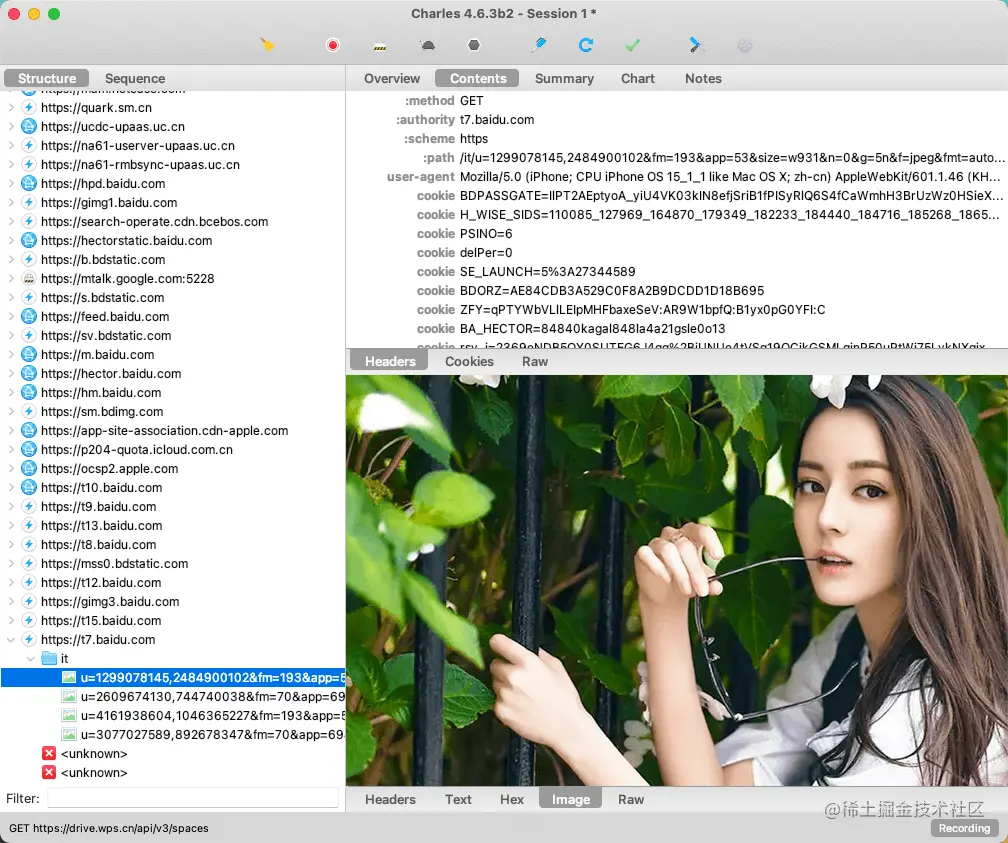The height and width of the screenshot is (843, 1008).
Task: Click status bar GET drive.wps.cn text
Action: coord(109,828)
